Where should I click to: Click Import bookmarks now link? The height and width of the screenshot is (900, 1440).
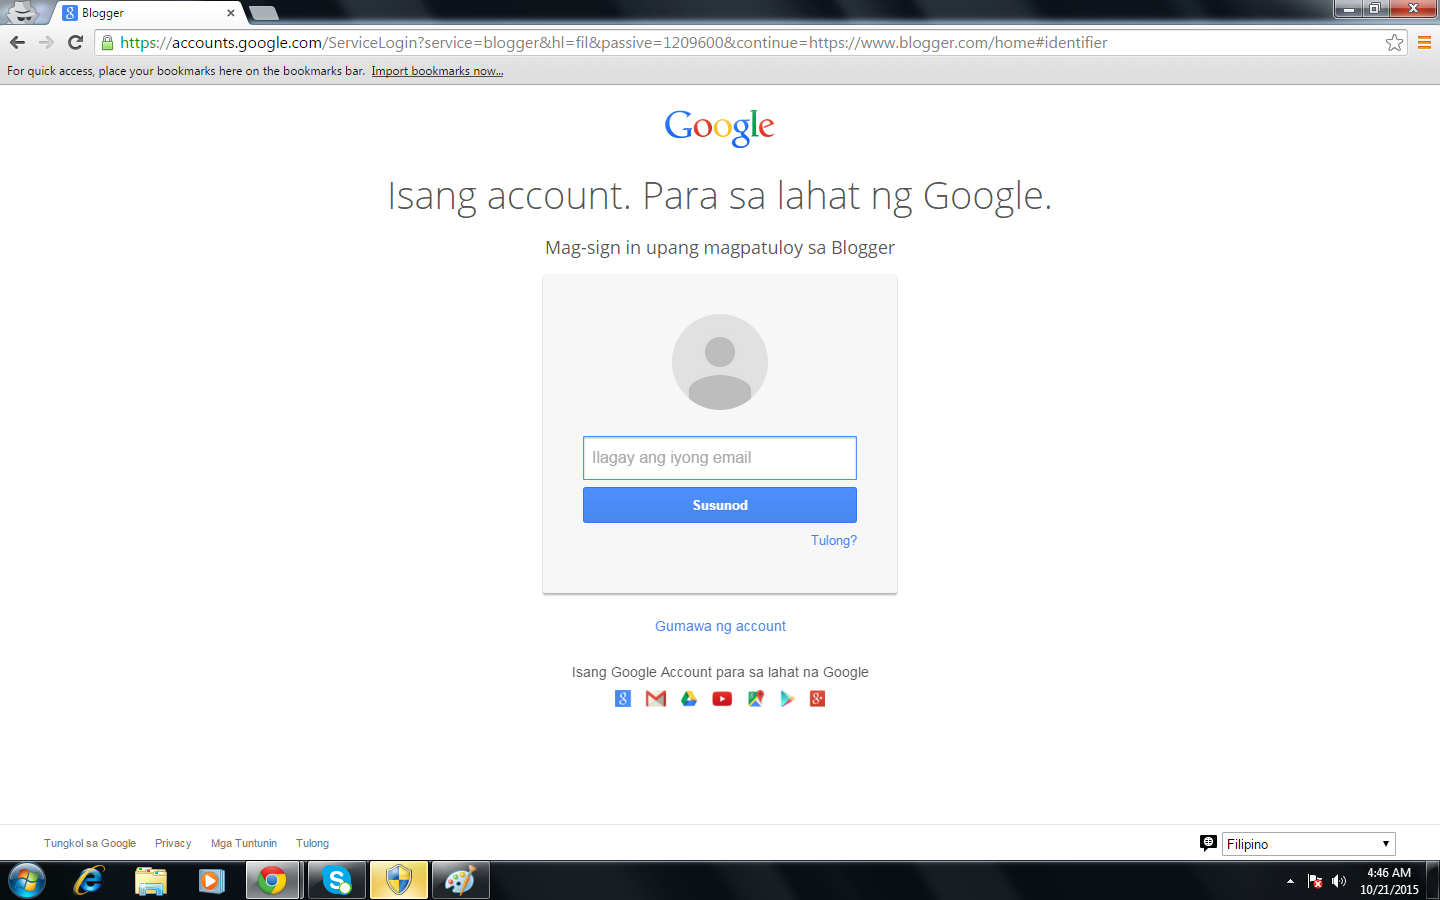(437, 71)
